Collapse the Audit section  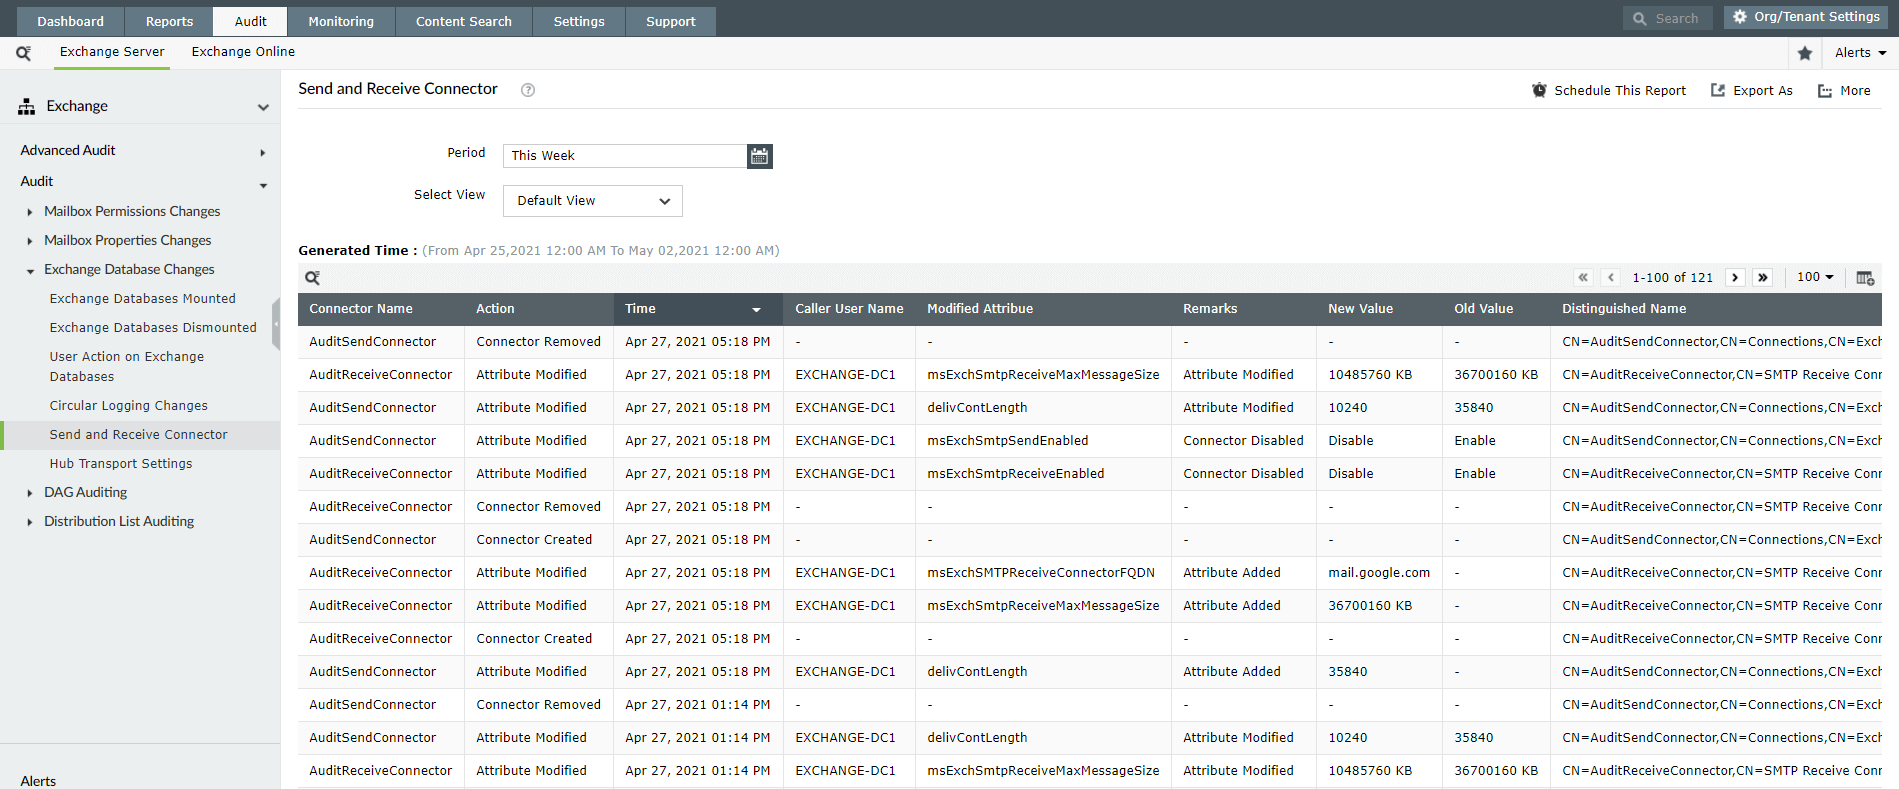263,185
